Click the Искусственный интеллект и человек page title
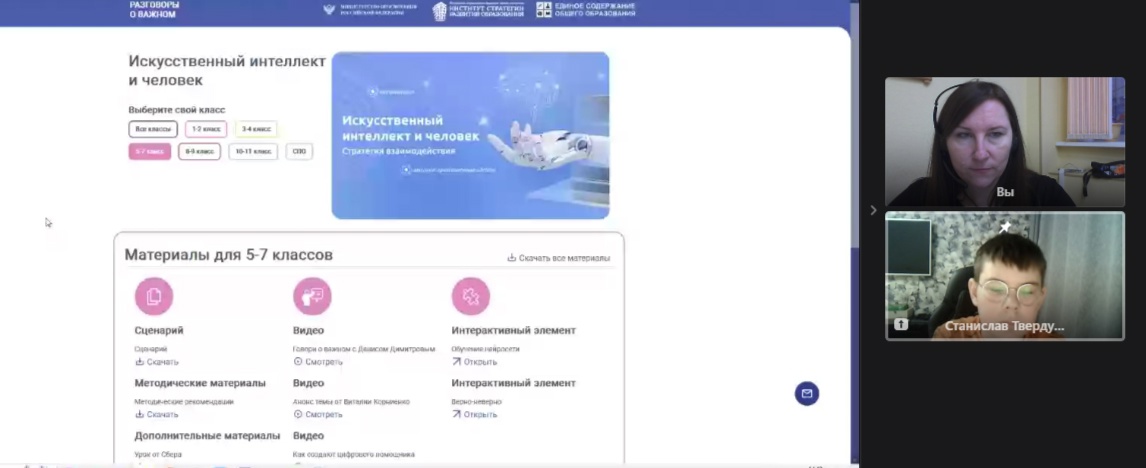The height and width of the screenshot is (468, 1146). 227,71
